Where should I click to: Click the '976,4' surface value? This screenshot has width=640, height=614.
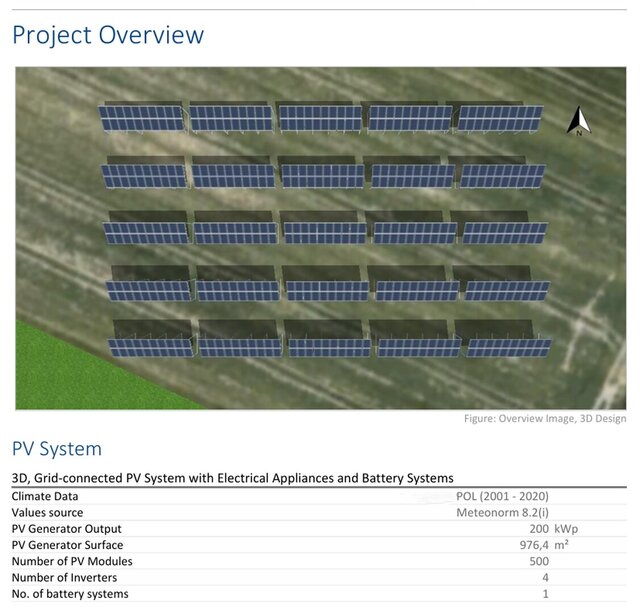pyautogui.click(x=534, y=545)
